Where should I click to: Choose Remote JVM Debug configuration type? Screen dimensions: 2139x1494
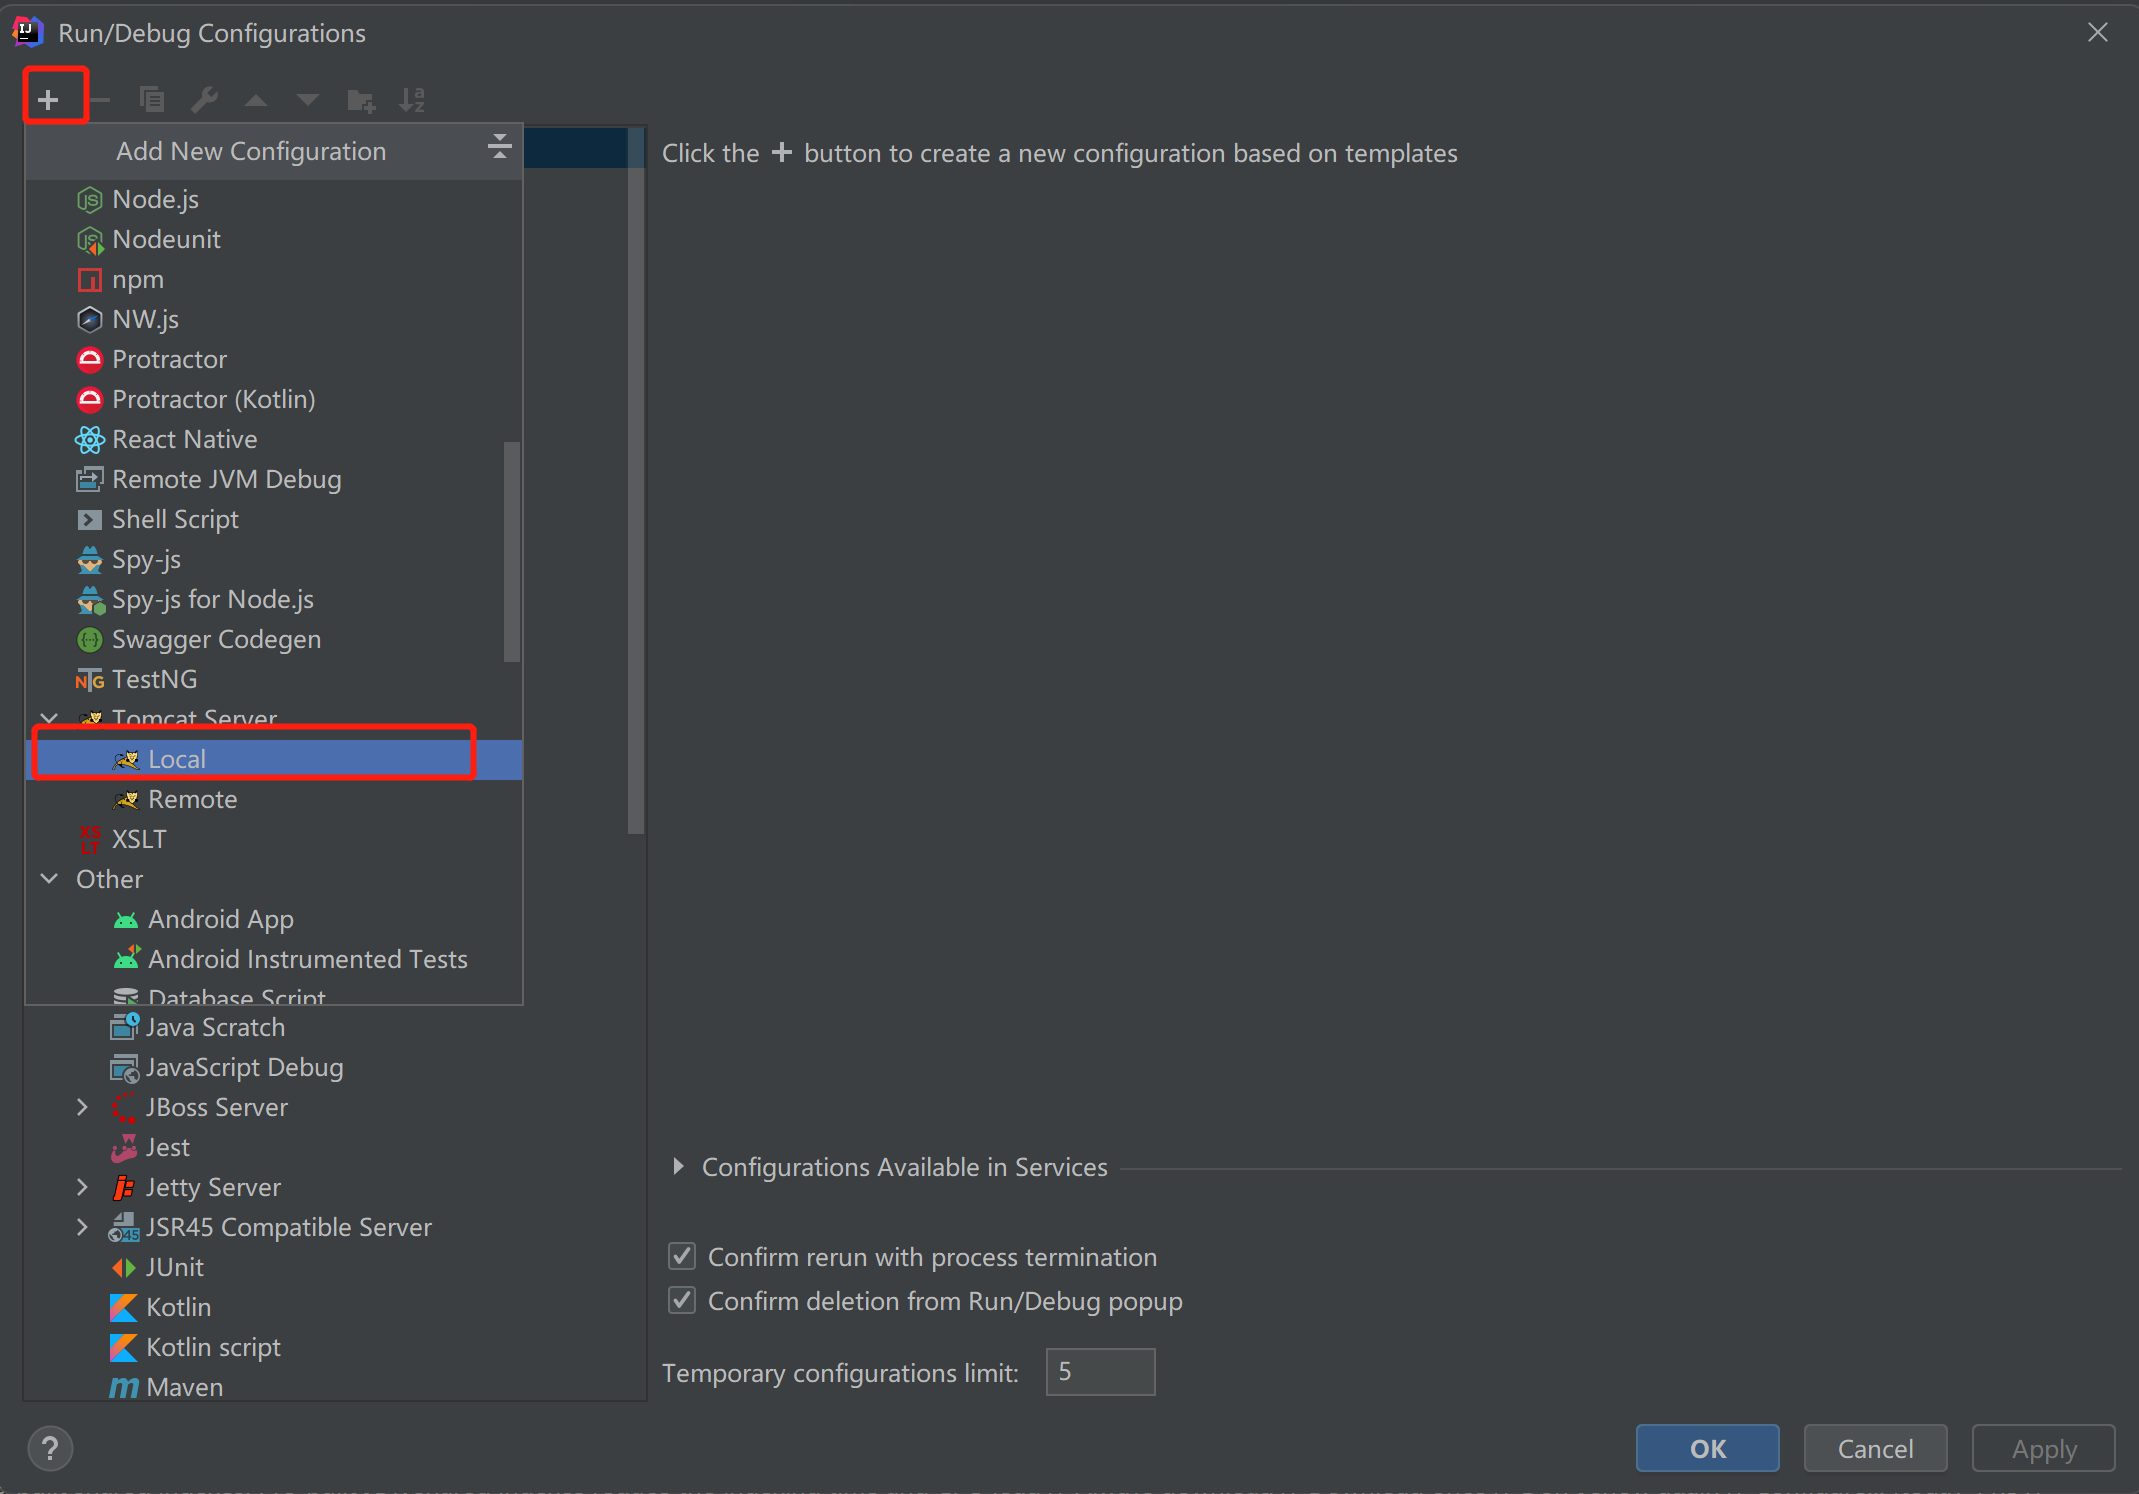pos(226,479)
